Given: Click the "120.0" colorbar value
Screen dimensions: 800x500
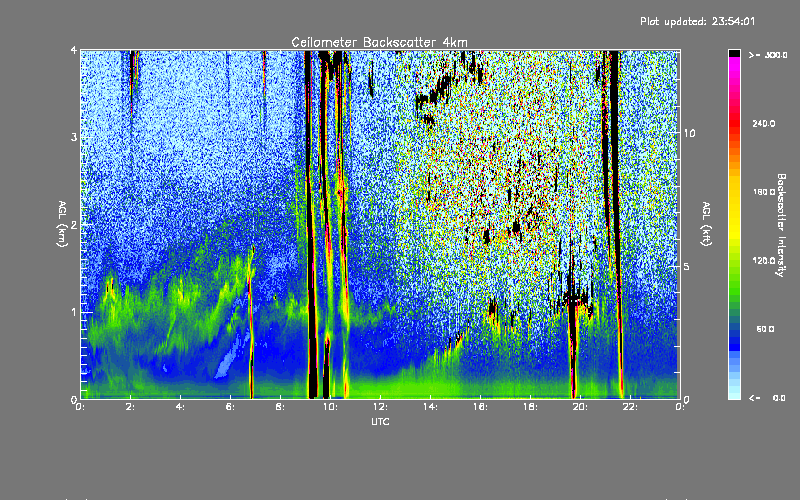Looking at the screenshot, I should [x=764, y=261].
